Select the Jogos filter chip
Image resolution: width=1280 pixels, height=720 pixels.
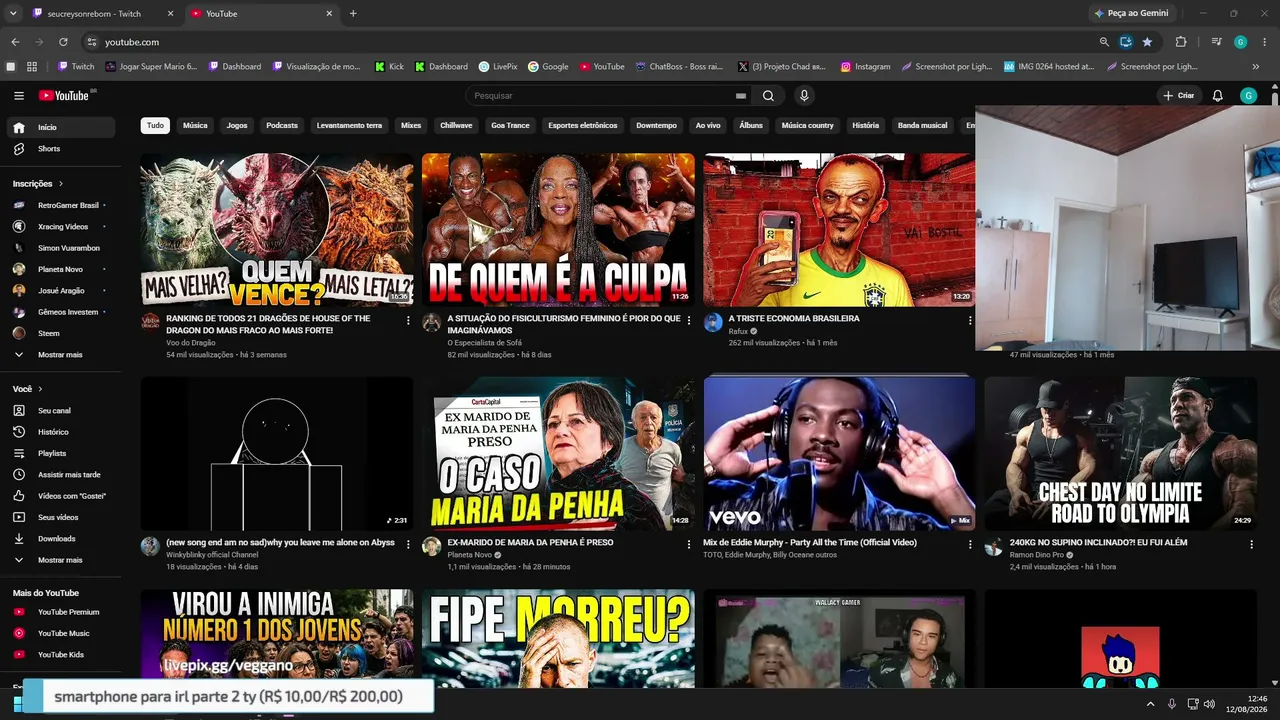pyautogui.click(x=237, y=126)
